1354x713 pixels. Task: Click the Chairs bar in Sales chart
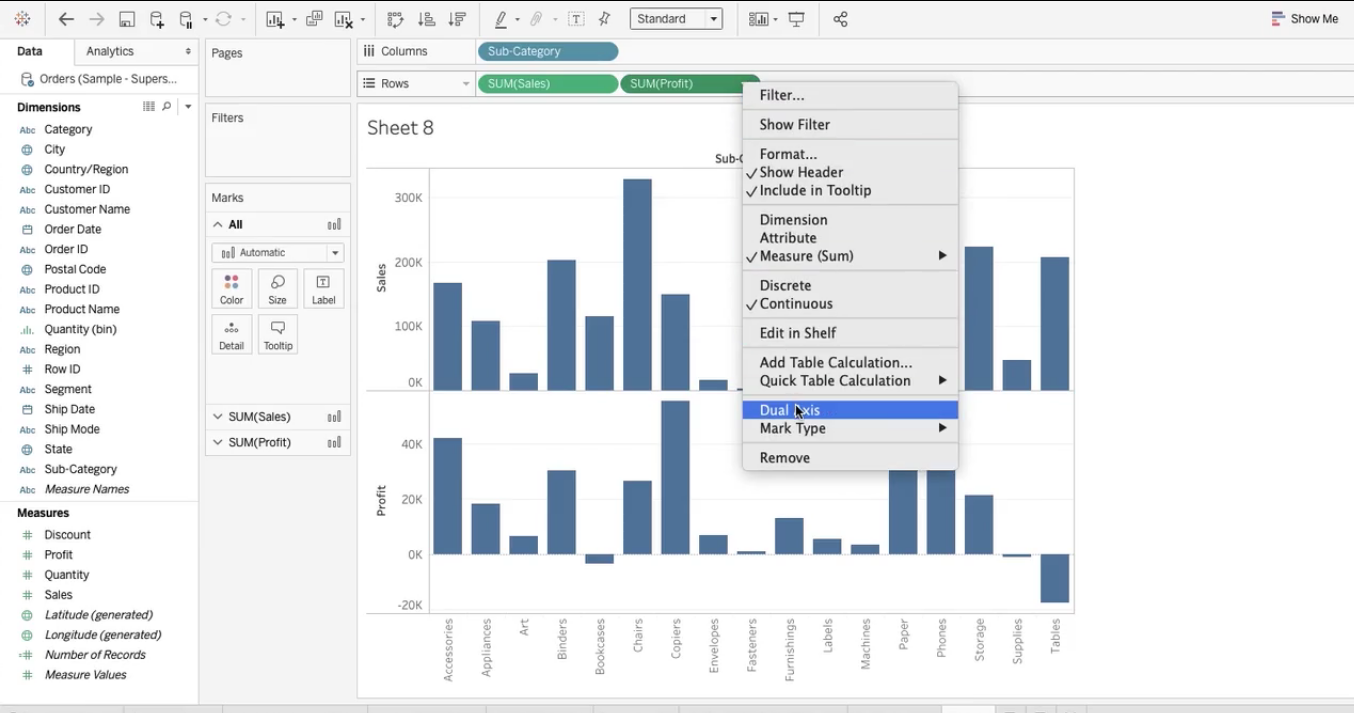tap(637, 285)
